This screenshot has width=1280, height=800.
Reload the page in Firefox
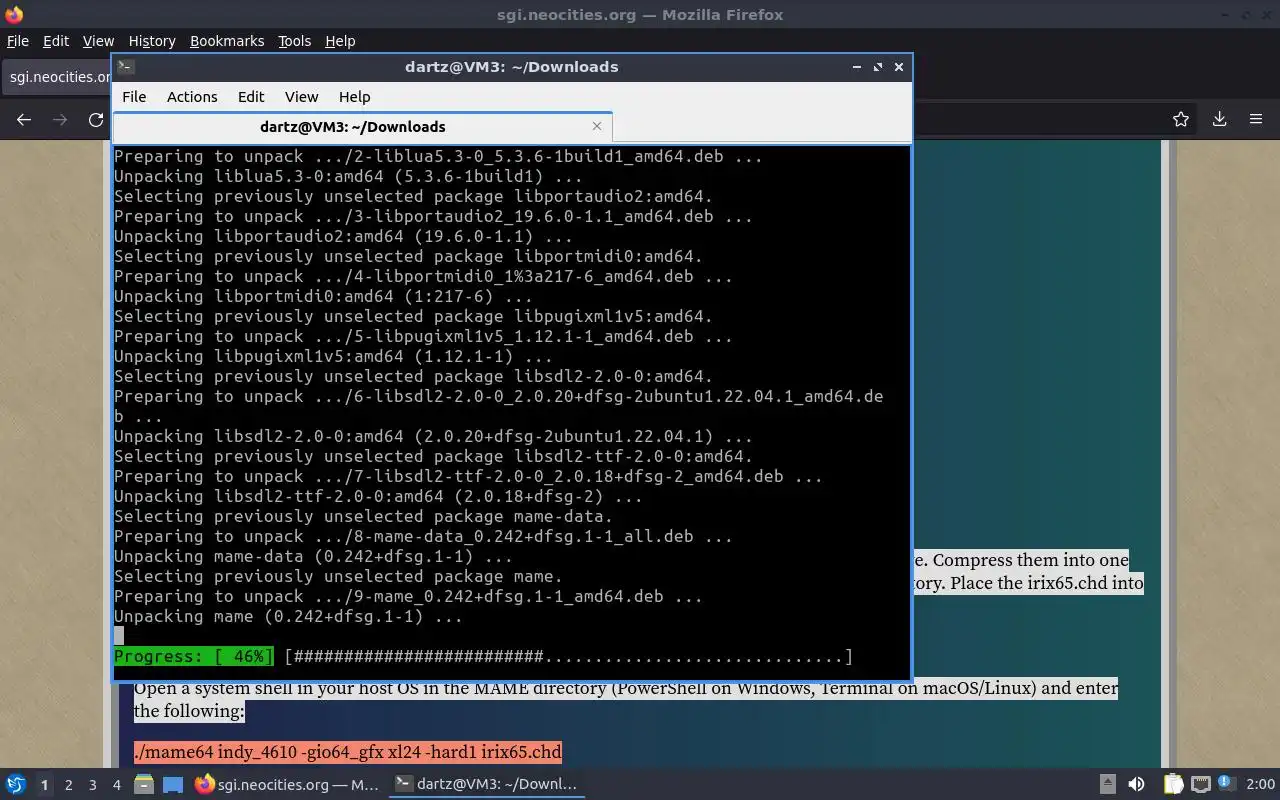click(x=96, y=119)
